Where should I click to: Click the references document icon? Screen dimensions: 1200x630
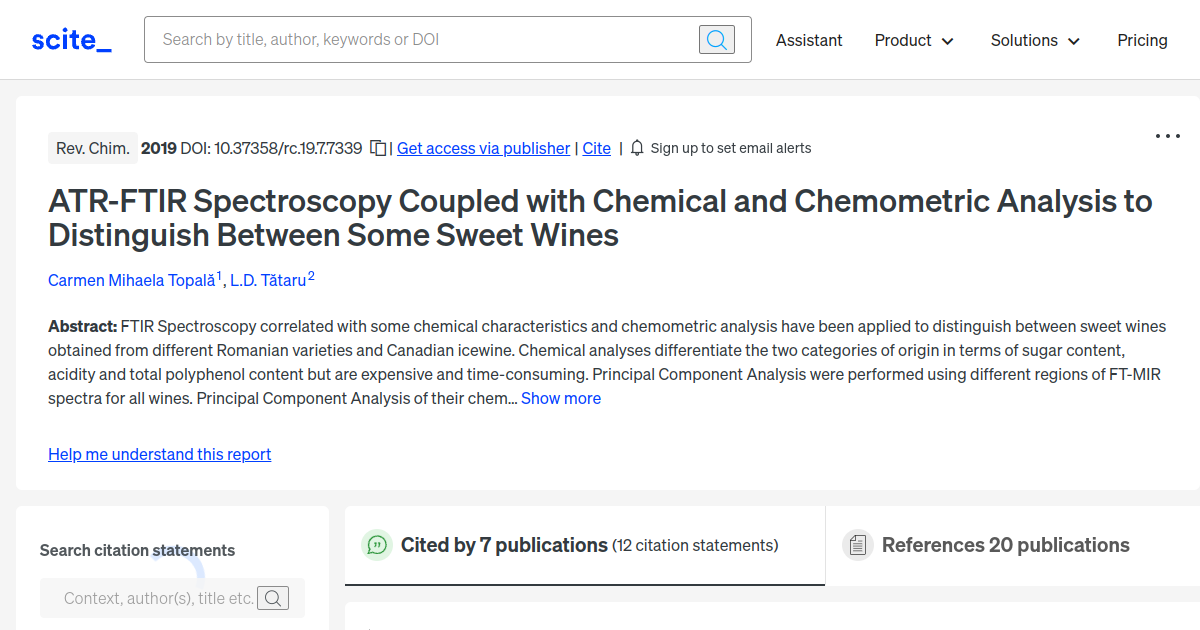857,545
